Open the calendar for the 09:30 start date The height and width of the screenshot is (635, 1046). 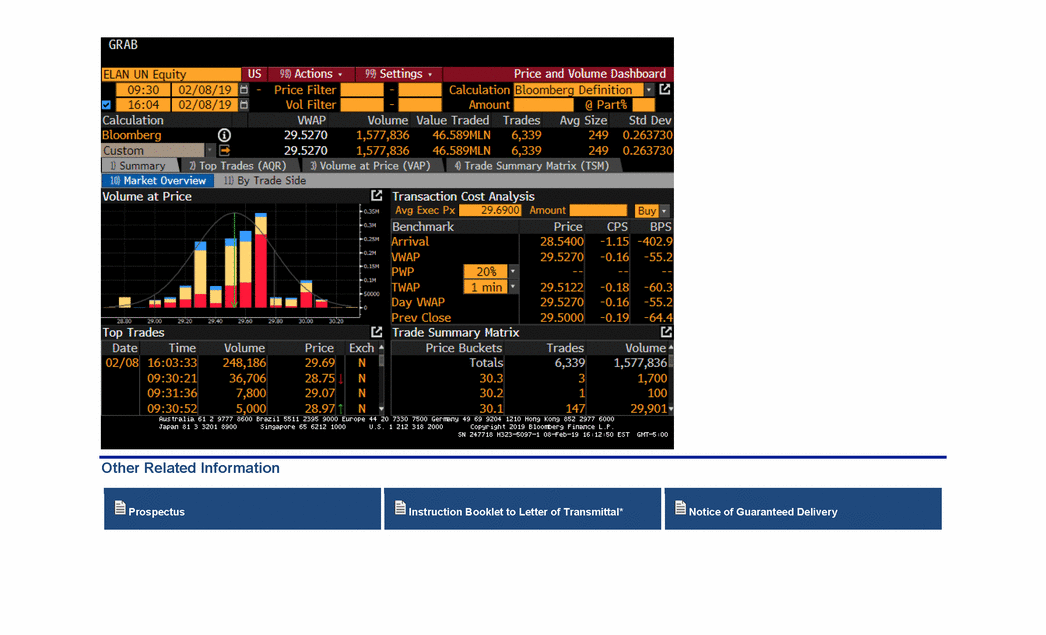(x=243, y=90)
